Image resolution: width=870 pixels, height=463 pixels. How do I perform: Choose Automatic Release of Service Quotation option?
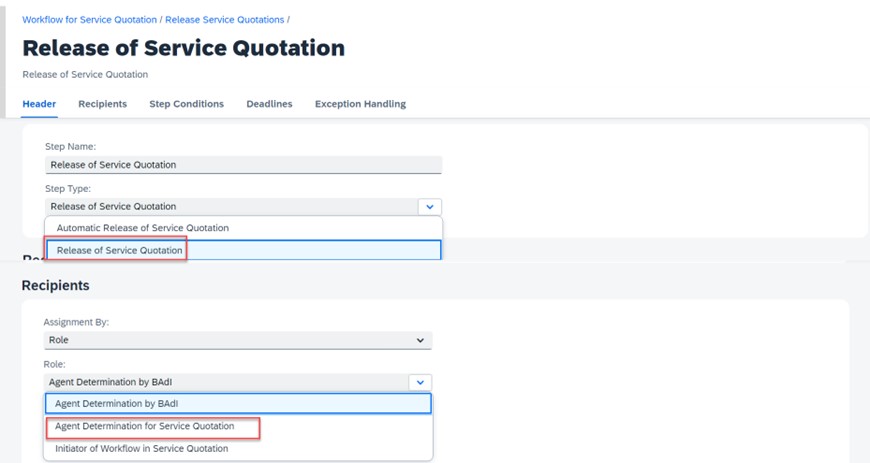coord(244,228)
